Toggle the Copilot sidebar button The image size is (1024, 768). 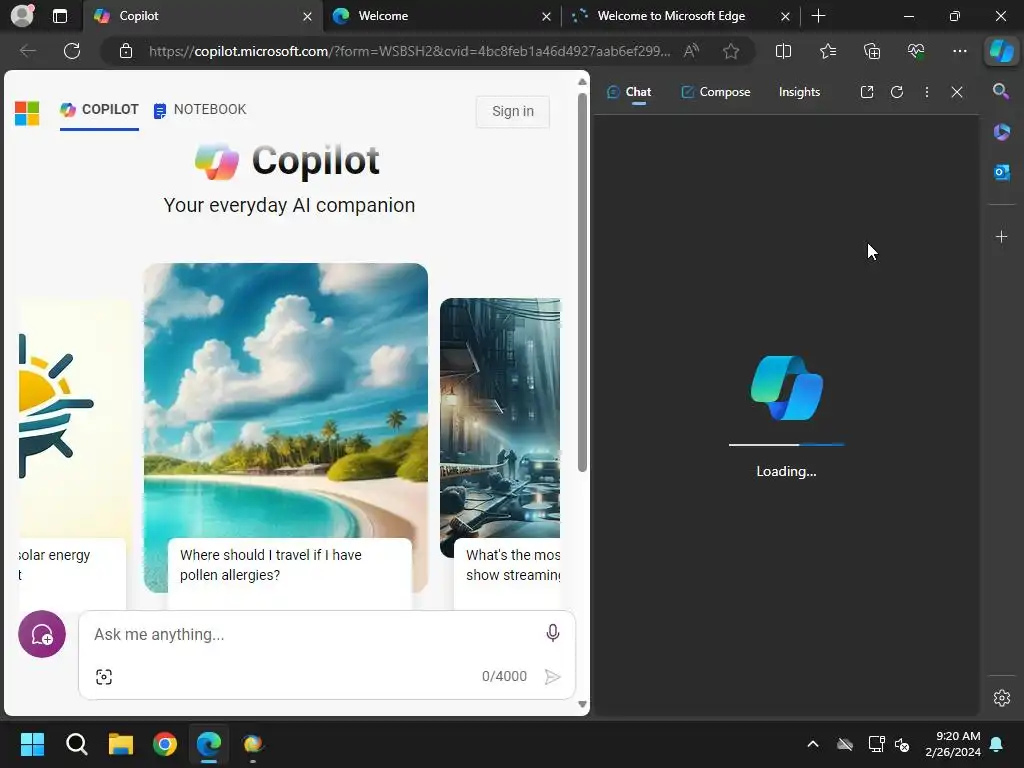tap(1001, 51)
